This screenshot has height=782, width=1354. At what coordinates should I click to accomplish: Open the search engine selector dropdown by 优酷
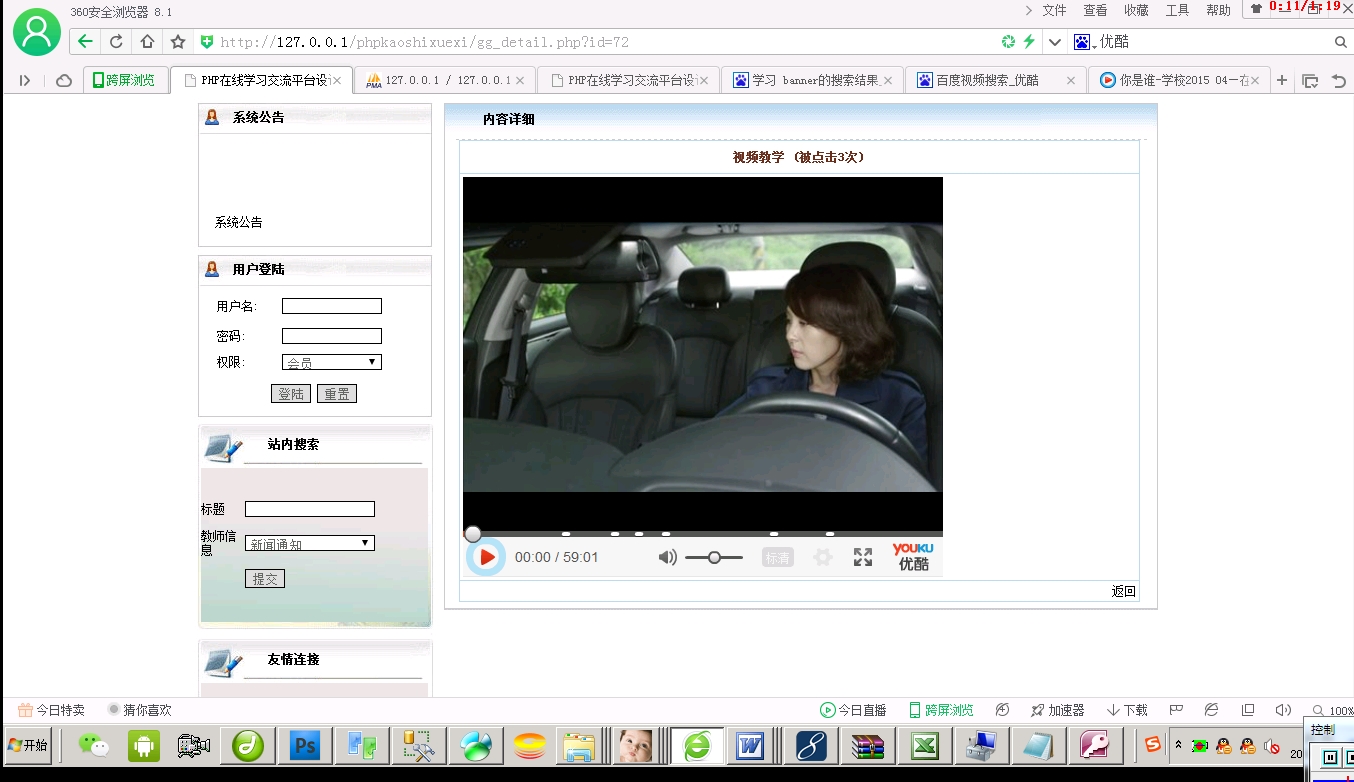click(x=1085, y=42)
